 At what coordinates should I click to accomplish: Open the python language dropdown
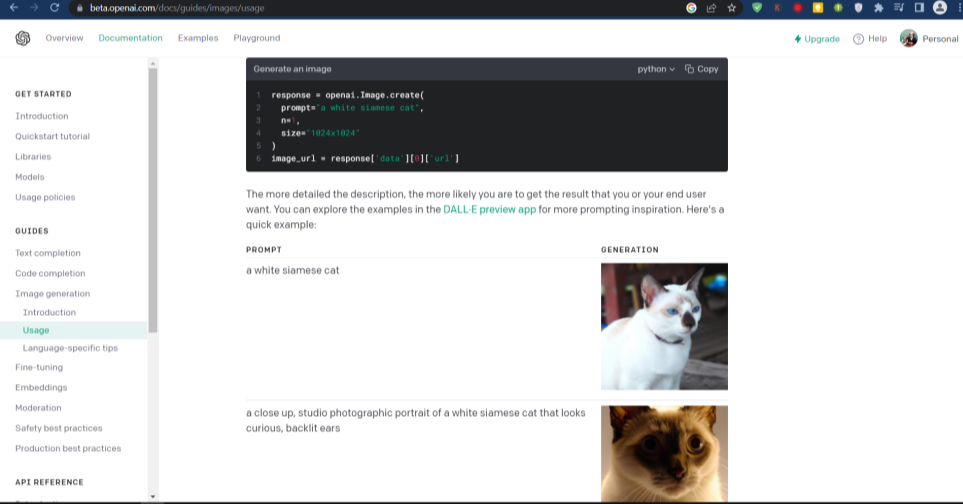pos(656,69)
